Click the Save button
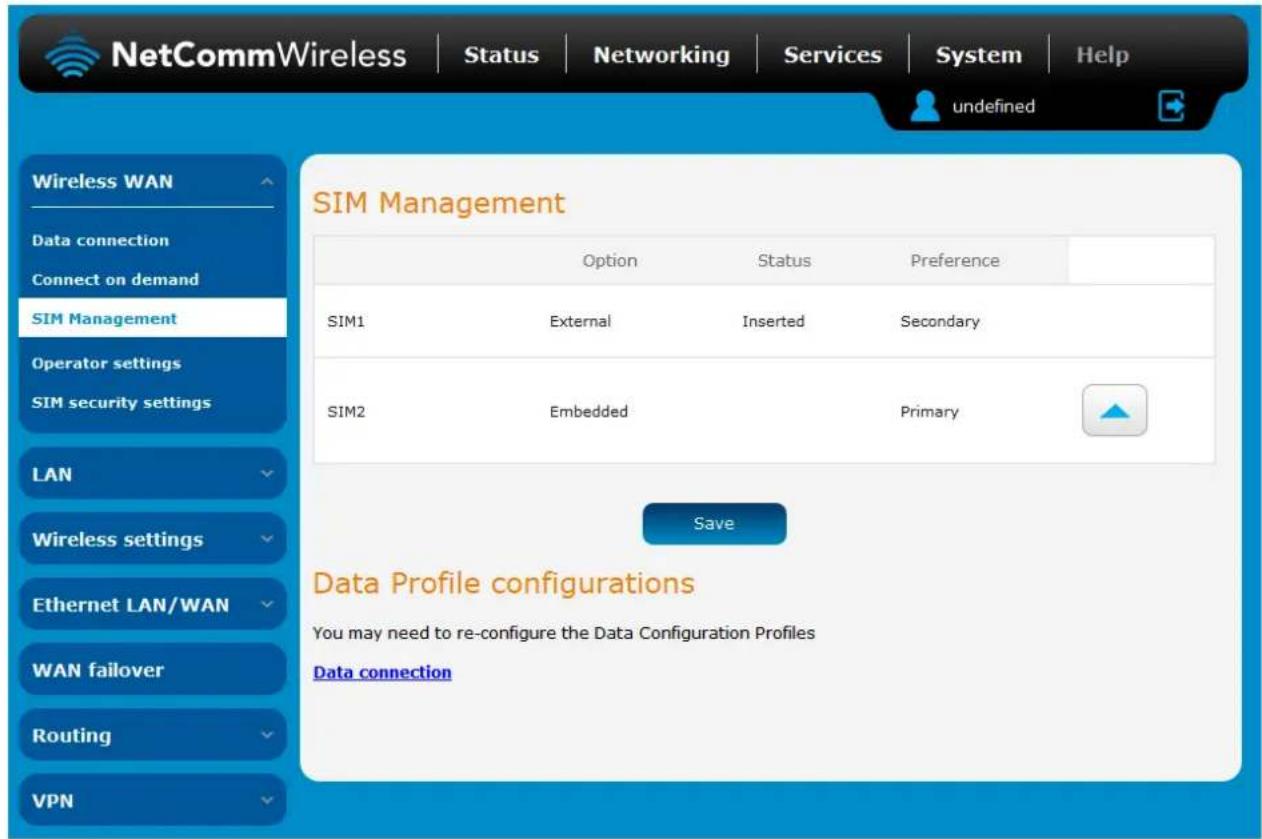Viewport: 1262px width, 839px height. (714, 524)
